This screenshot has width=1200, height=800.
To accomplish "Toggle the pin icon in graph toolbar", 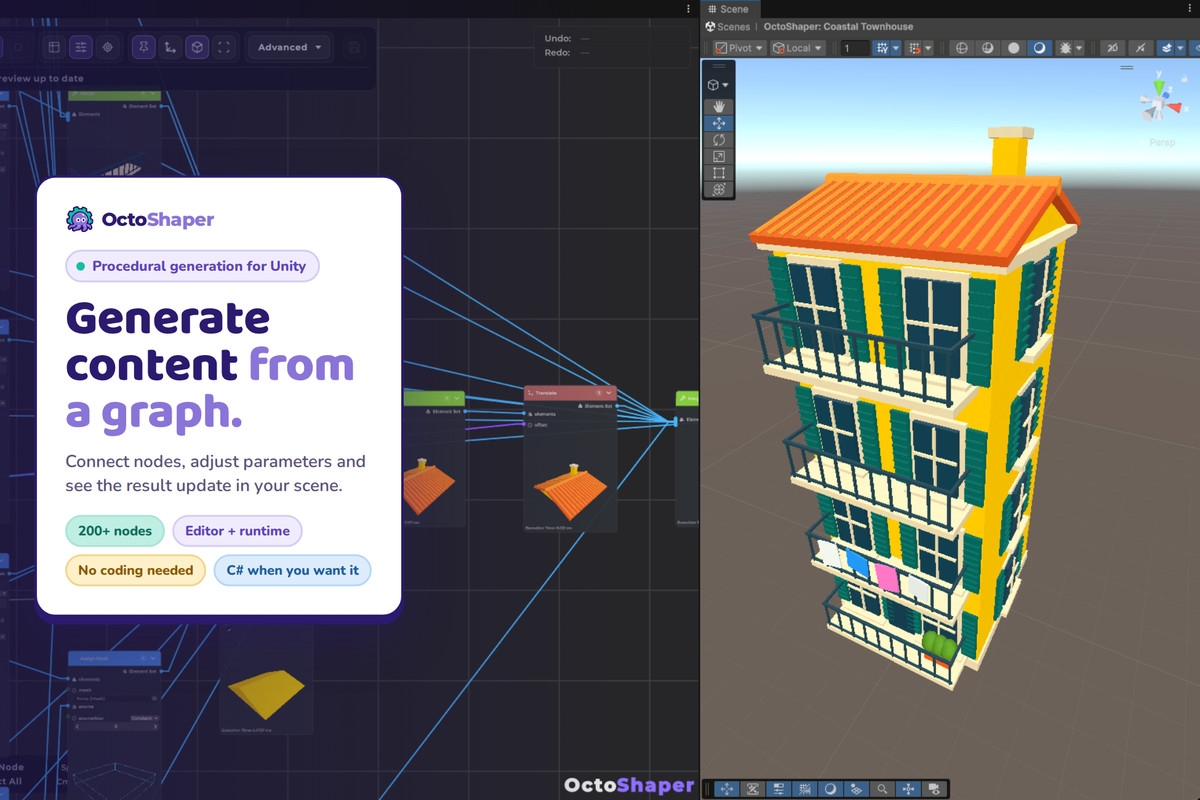I will pyautogui.click(x=144, y=47).
